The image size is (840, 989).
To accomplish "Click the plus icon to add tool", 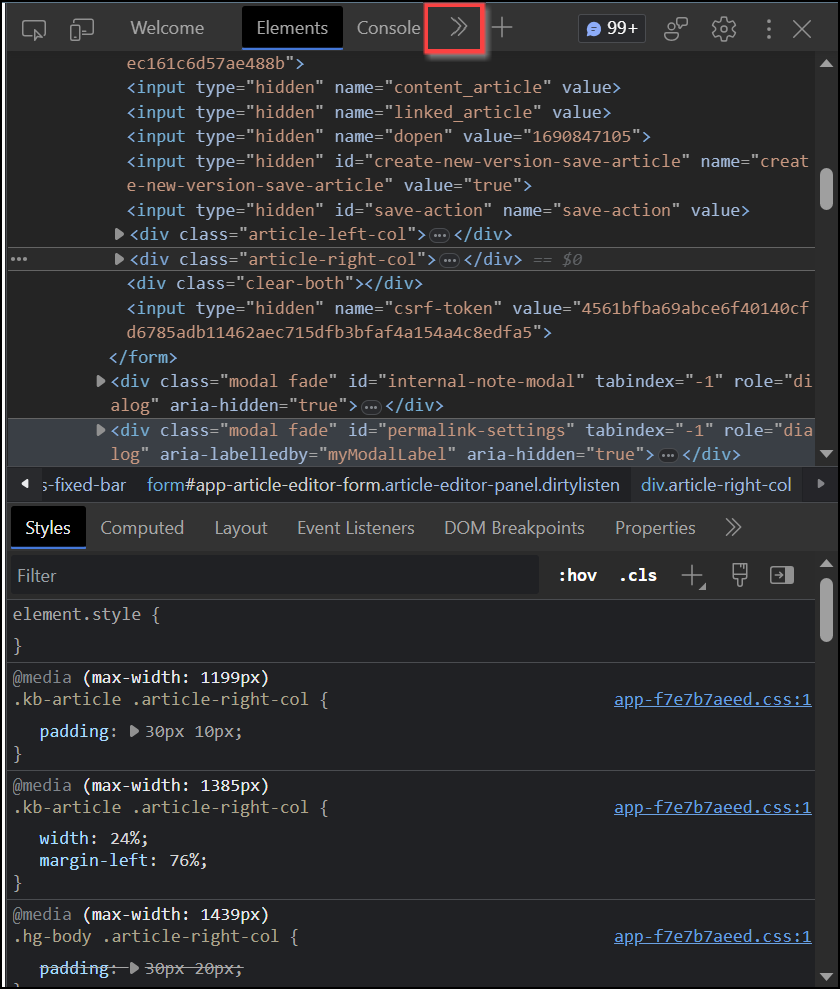I will click(x=502, y=28).
